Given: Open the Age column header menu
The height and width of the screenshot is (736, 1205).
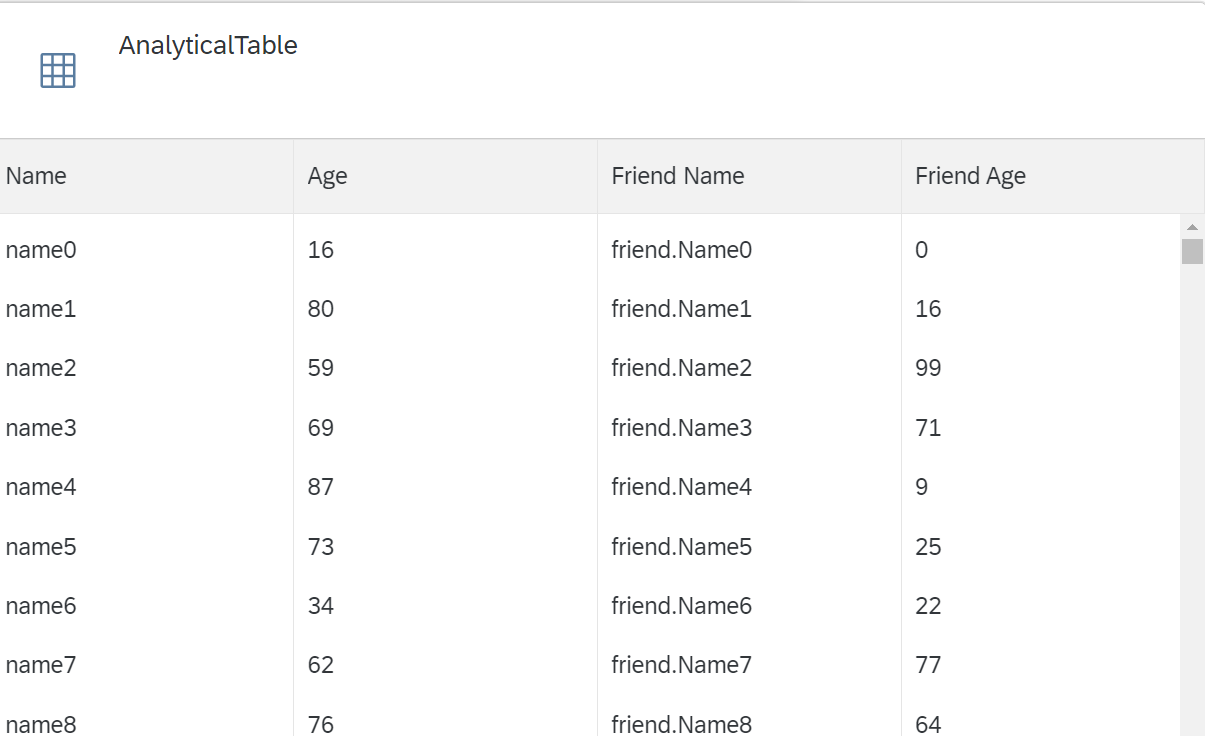Looking at the screenshot, I should point(445,176).
